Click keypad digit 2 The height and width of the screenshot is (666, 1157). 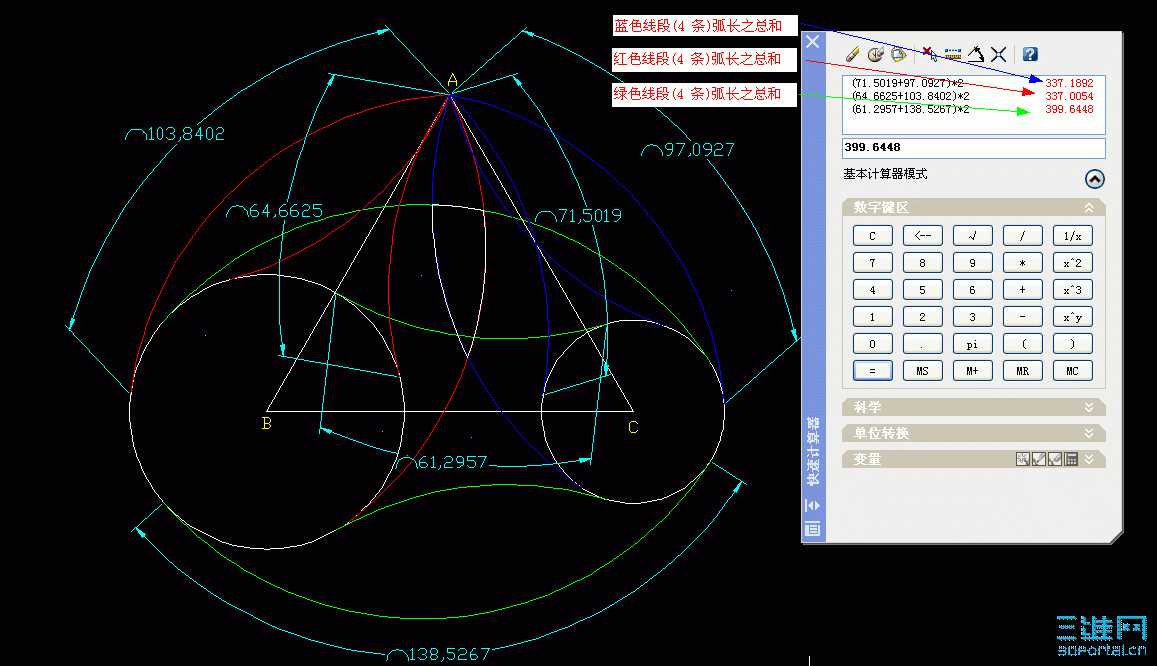[x=922, y=317]
